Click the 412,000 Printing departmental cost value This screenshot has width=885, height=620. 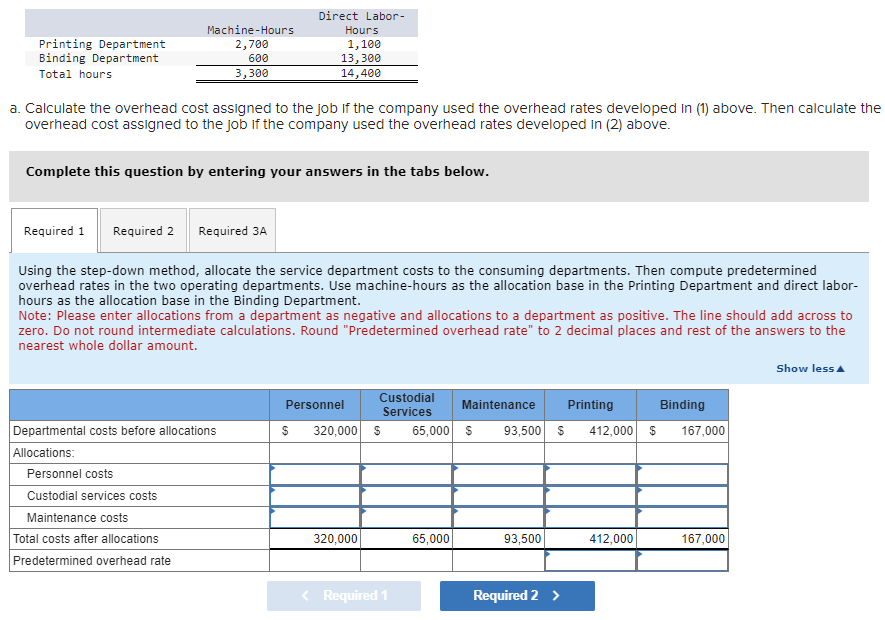click(611, 431)
